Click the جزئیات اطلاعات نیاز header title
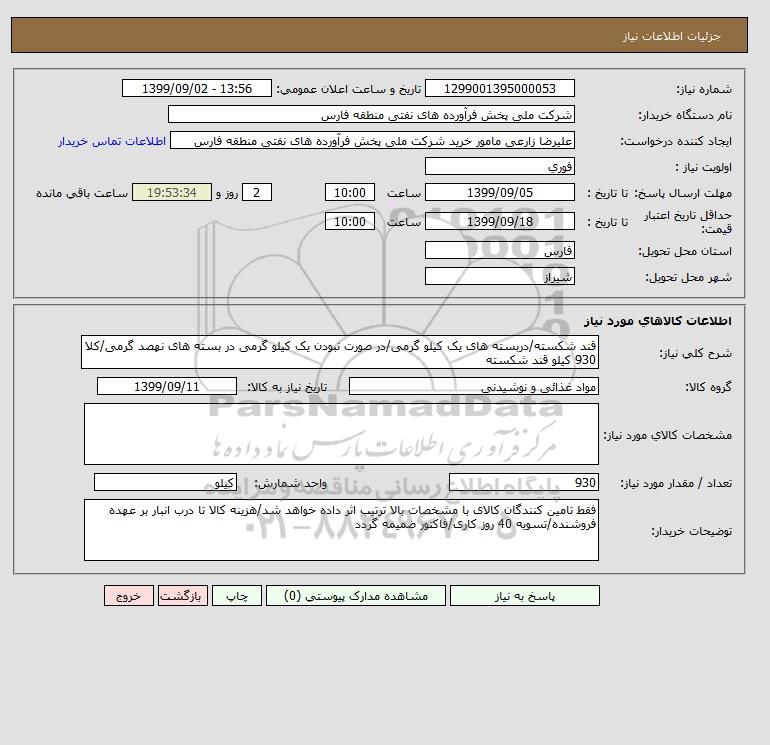The height and width of the screenshot is (745, 770). (672, 36)
